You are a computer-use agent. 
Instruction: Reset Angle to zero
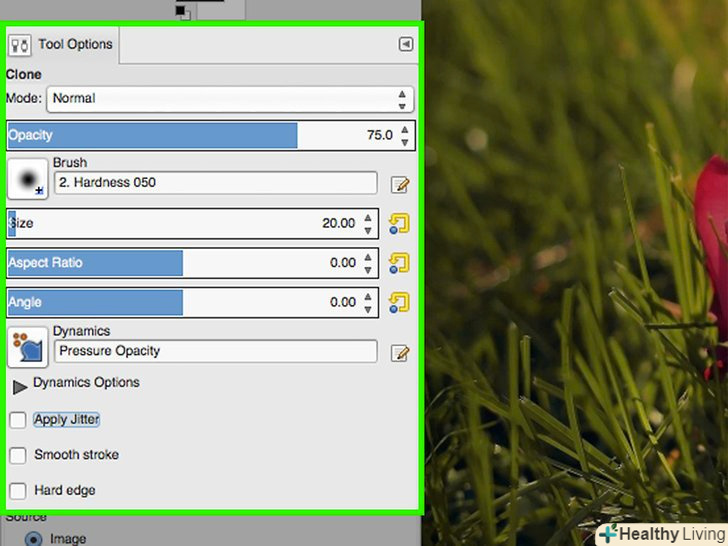click(399, 302)
